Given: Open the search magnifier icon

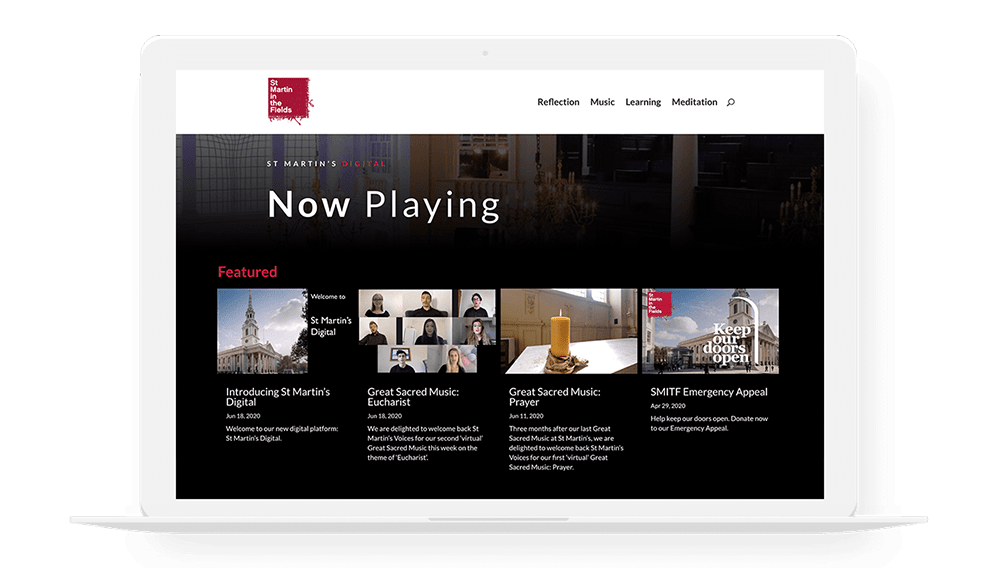Looking at the screenshot, I should tap(731, 102).
